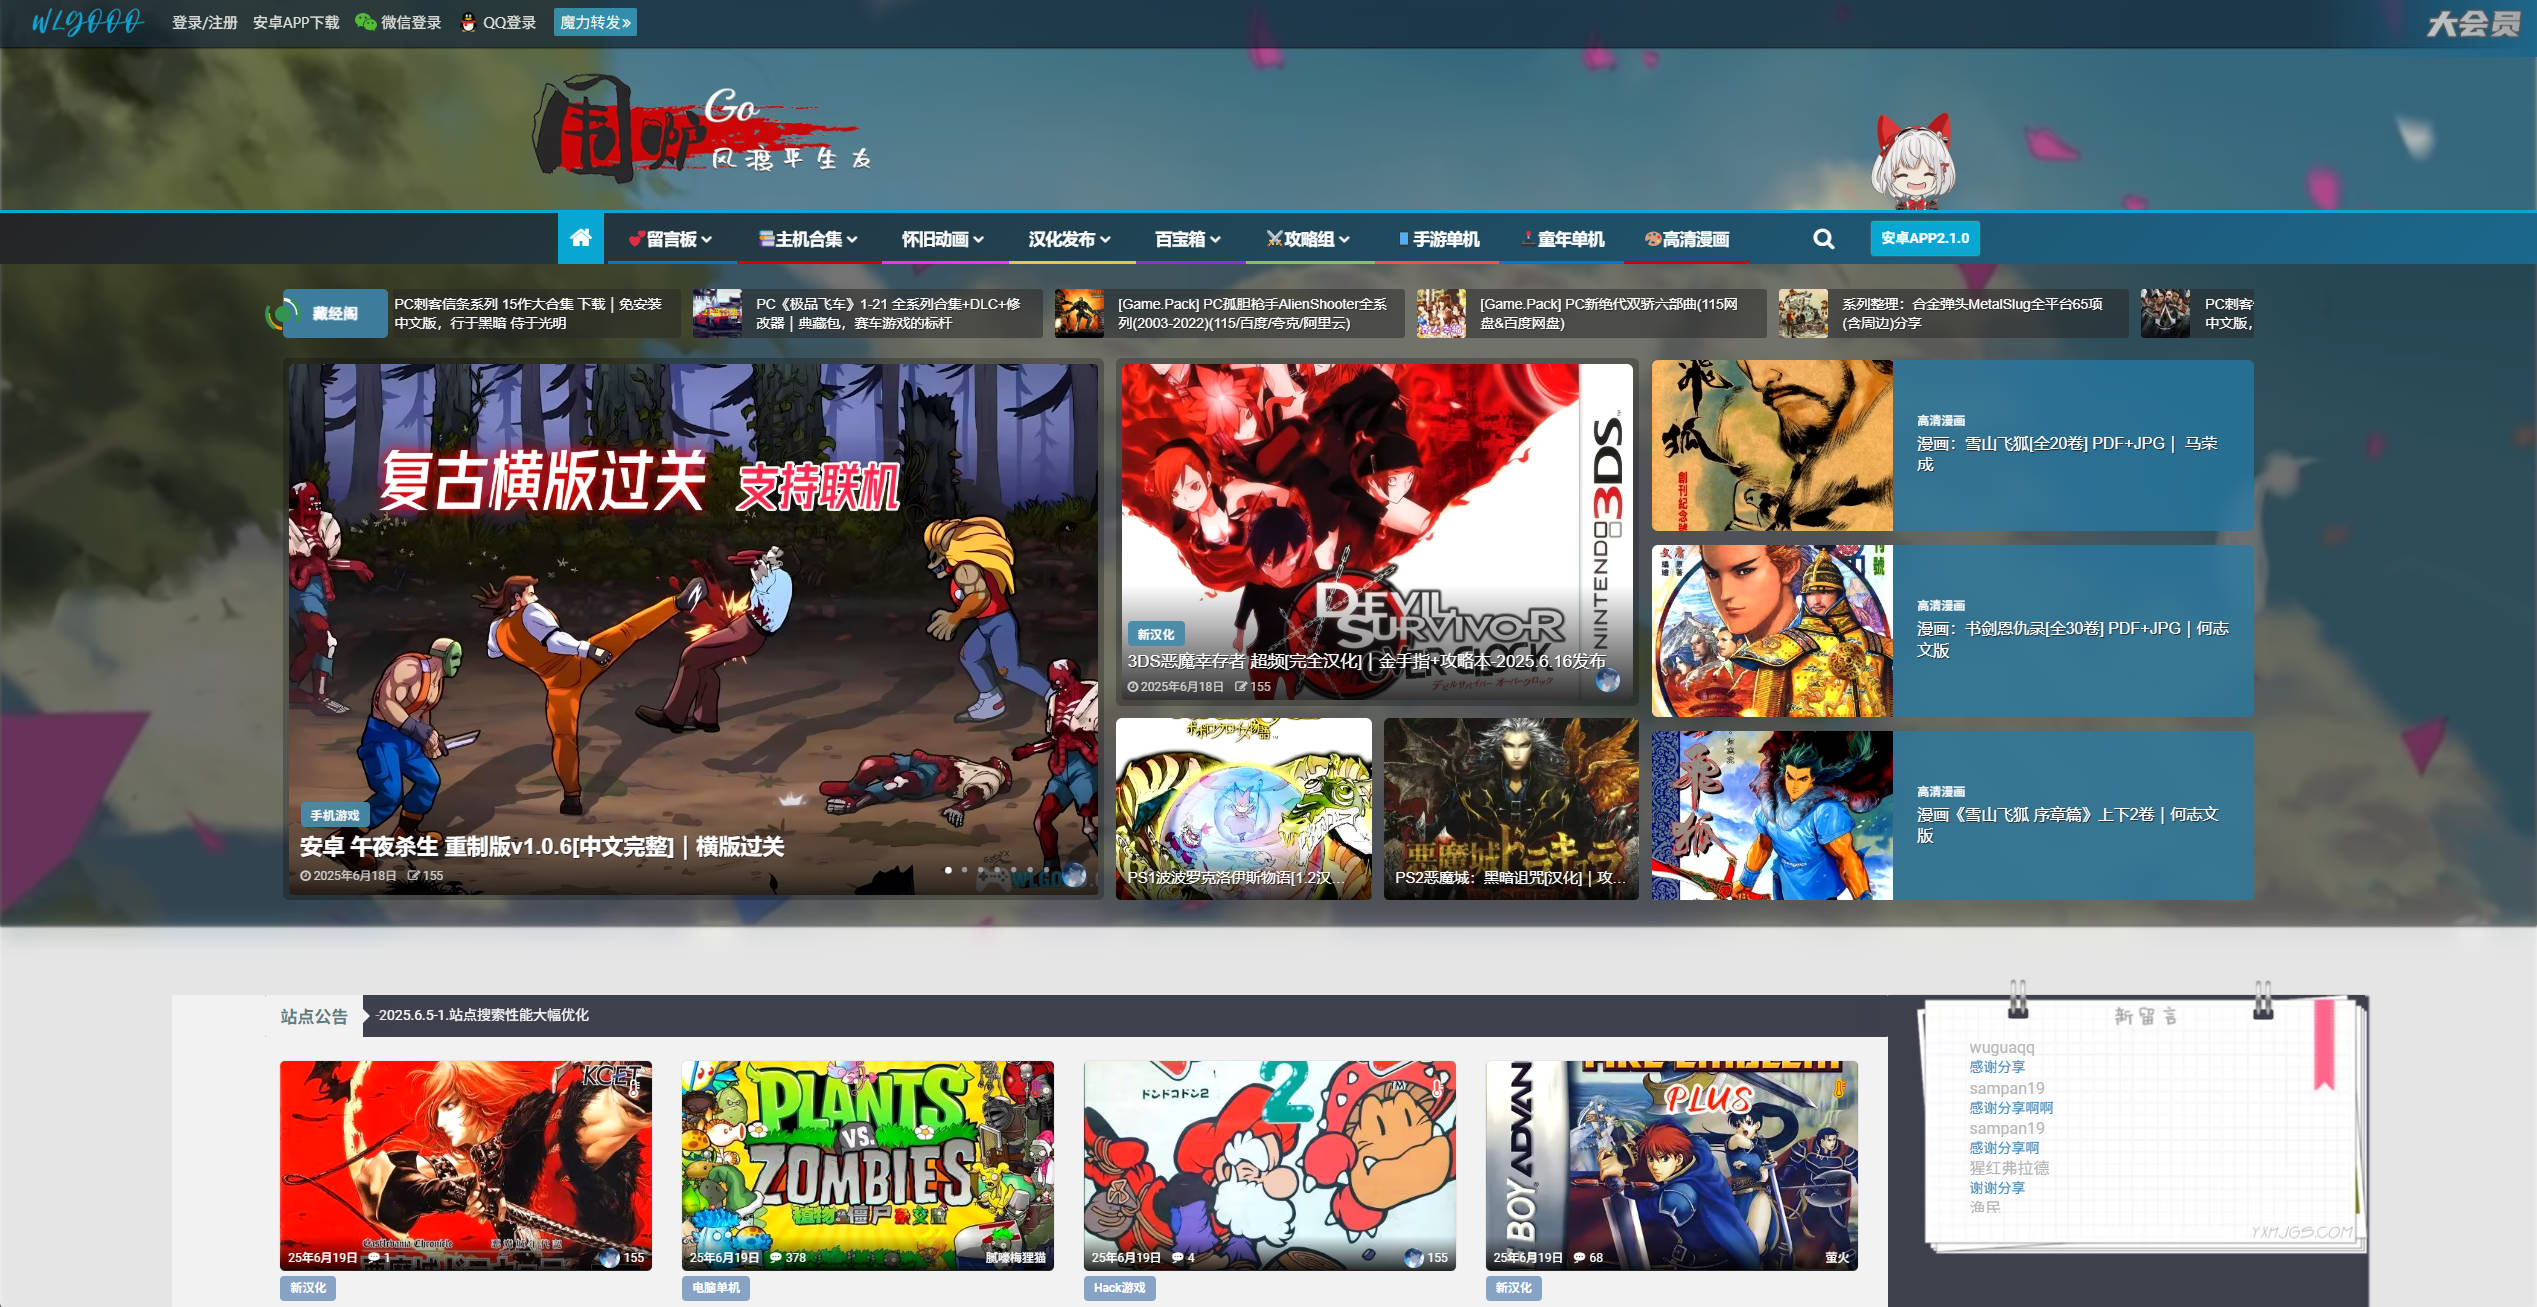Click the anime mascot girl icon
Screen dimensions: 2537x1307
pyautogui.click(x=1913, y=162)
